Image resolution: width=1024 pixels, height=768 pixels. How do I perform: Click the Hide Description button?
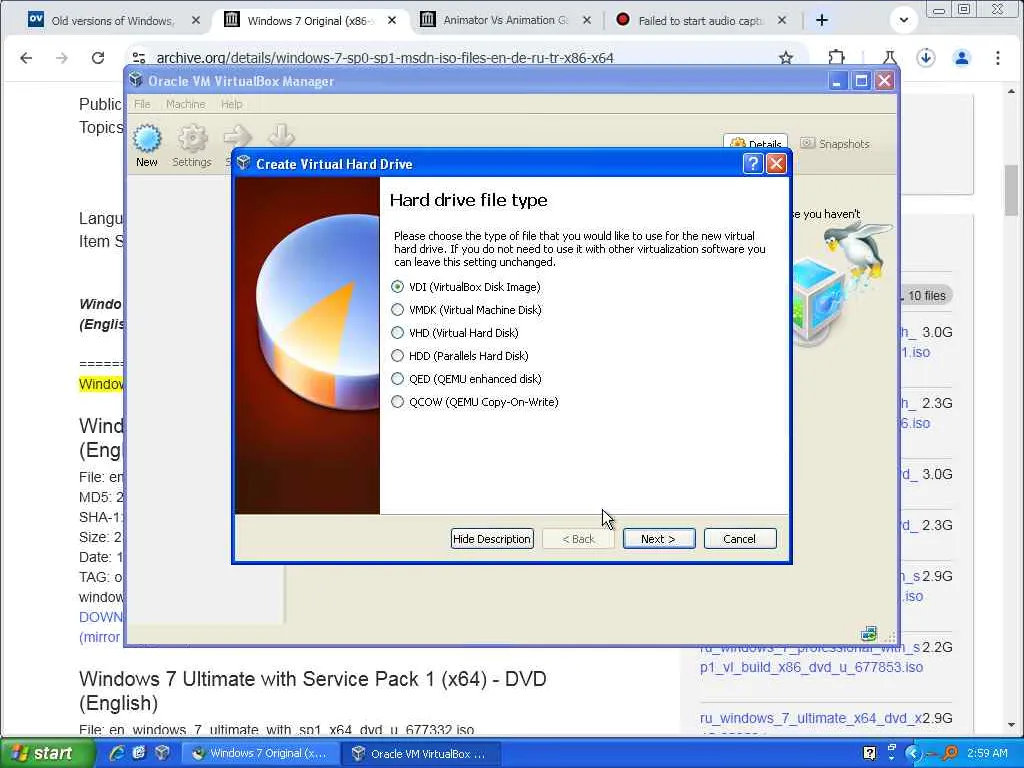(x=492, y=539)
